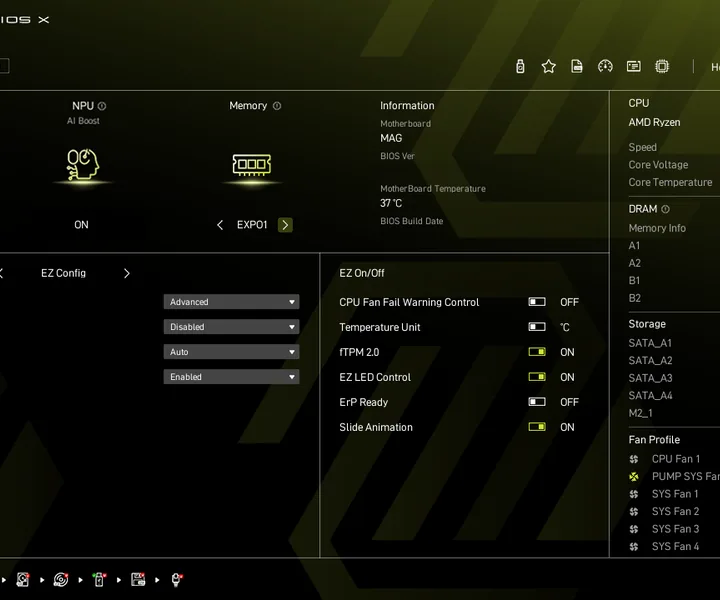The image size is (720, 600).
Task: Go to previous memory profile before EXPO1
Action: [x=220, y=225]
